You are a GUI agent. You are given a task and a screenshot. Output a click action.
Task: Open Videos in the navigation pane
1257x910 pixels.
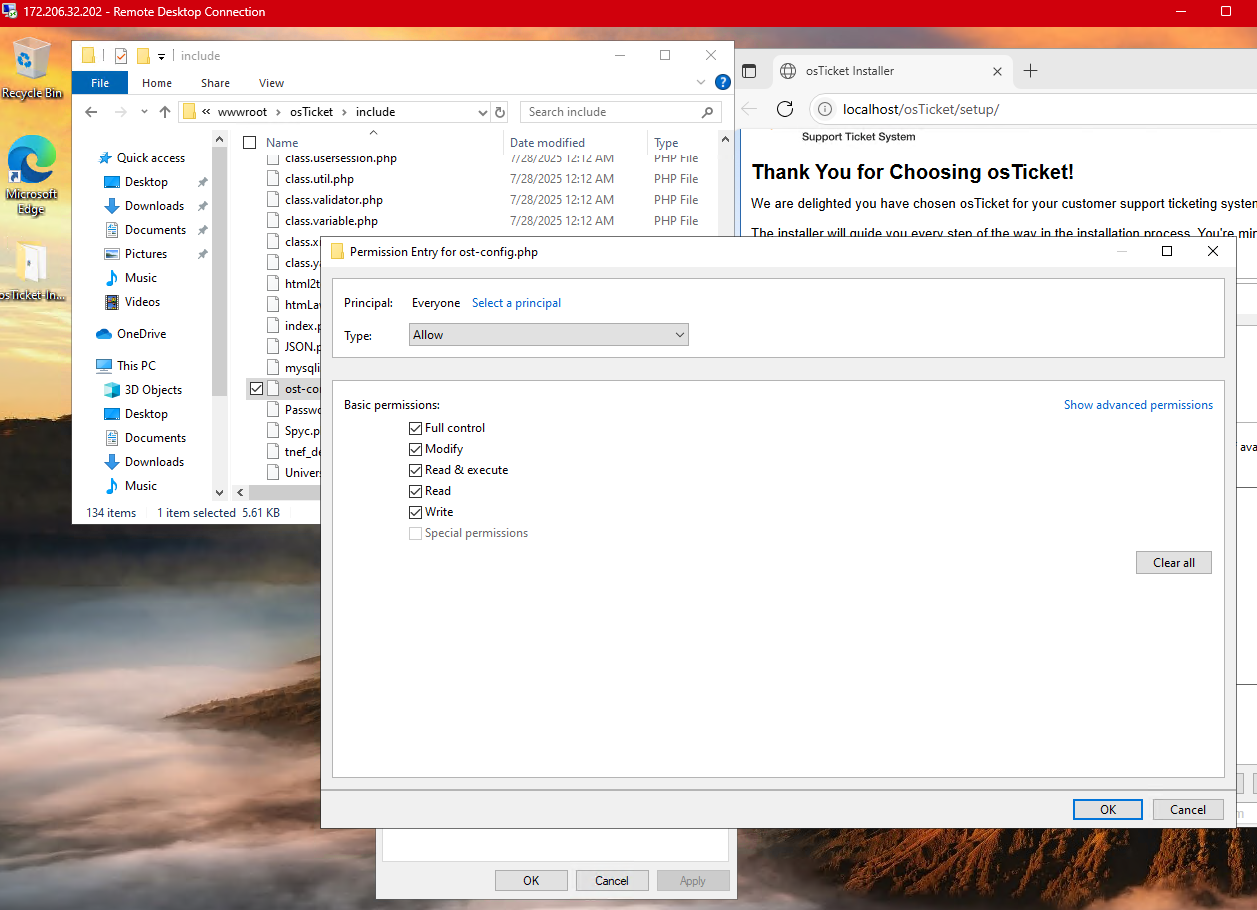tap(142, 302)
